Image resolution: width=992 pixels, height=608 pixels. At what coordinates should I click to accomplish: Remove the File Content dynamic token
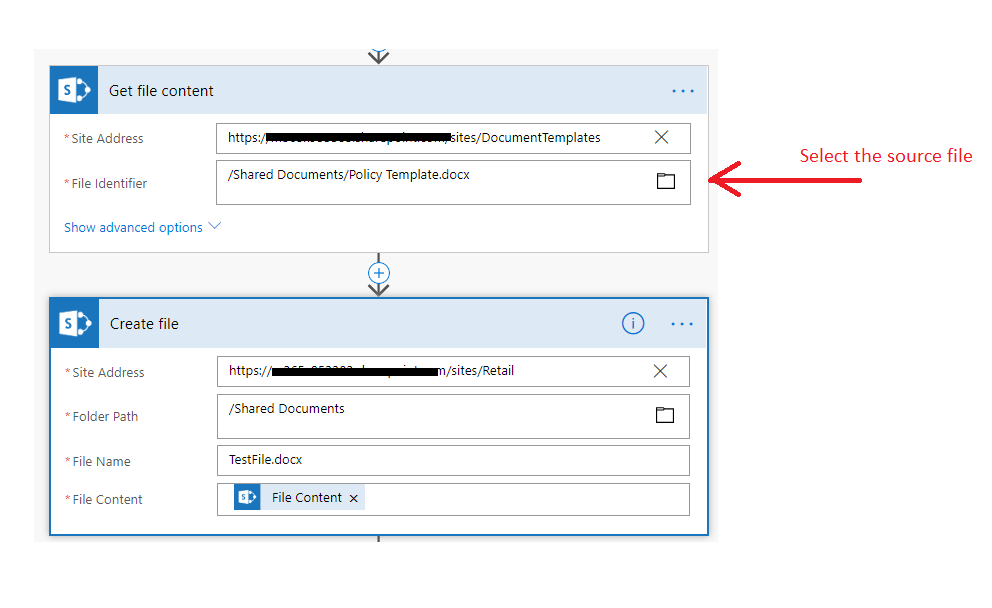(x=354, y=496)
